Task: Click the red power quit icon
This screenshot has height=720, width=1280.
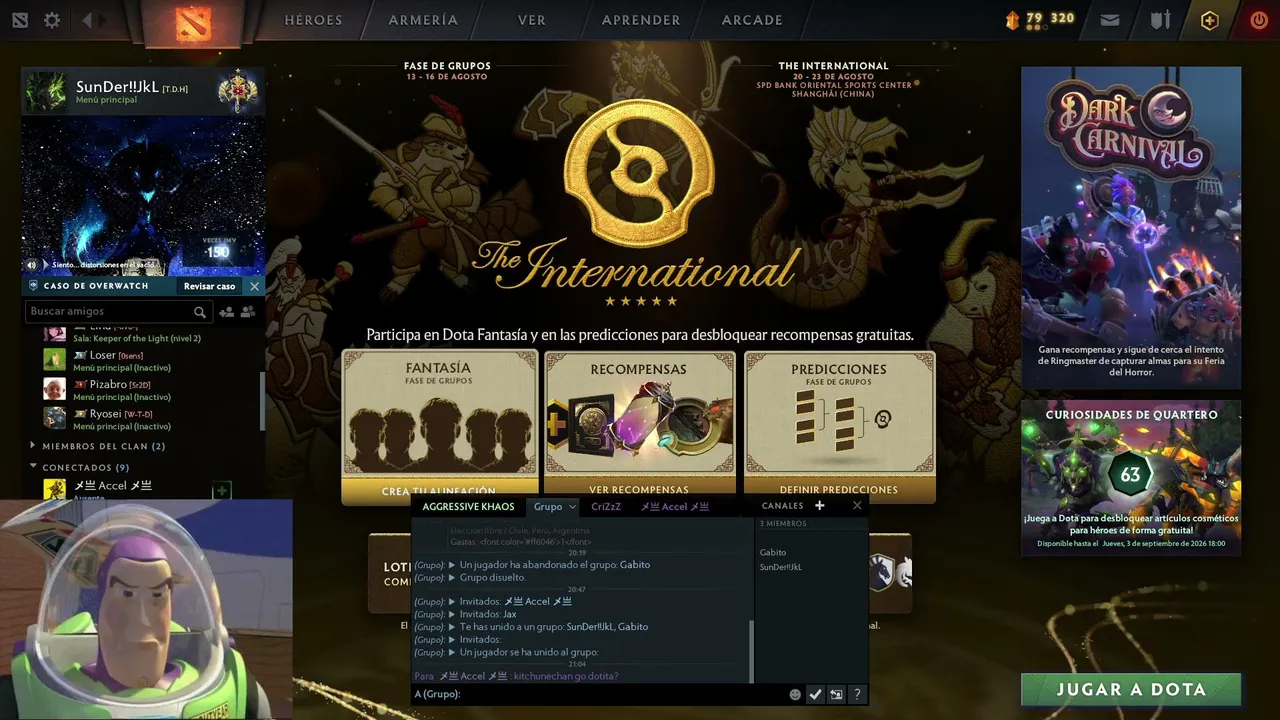Action: (1259, 20)
